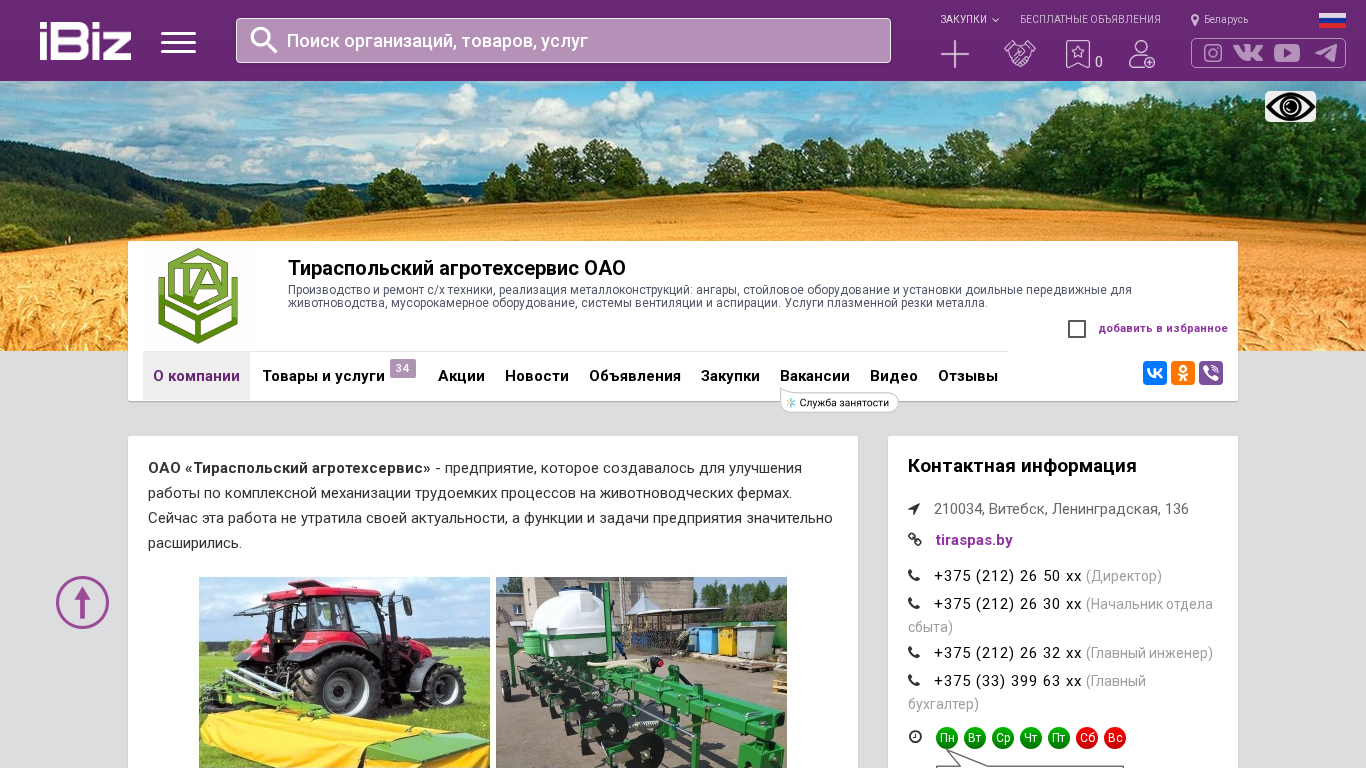Click the Tuesday (Вт) working day indicator

[x=975, y=738]
